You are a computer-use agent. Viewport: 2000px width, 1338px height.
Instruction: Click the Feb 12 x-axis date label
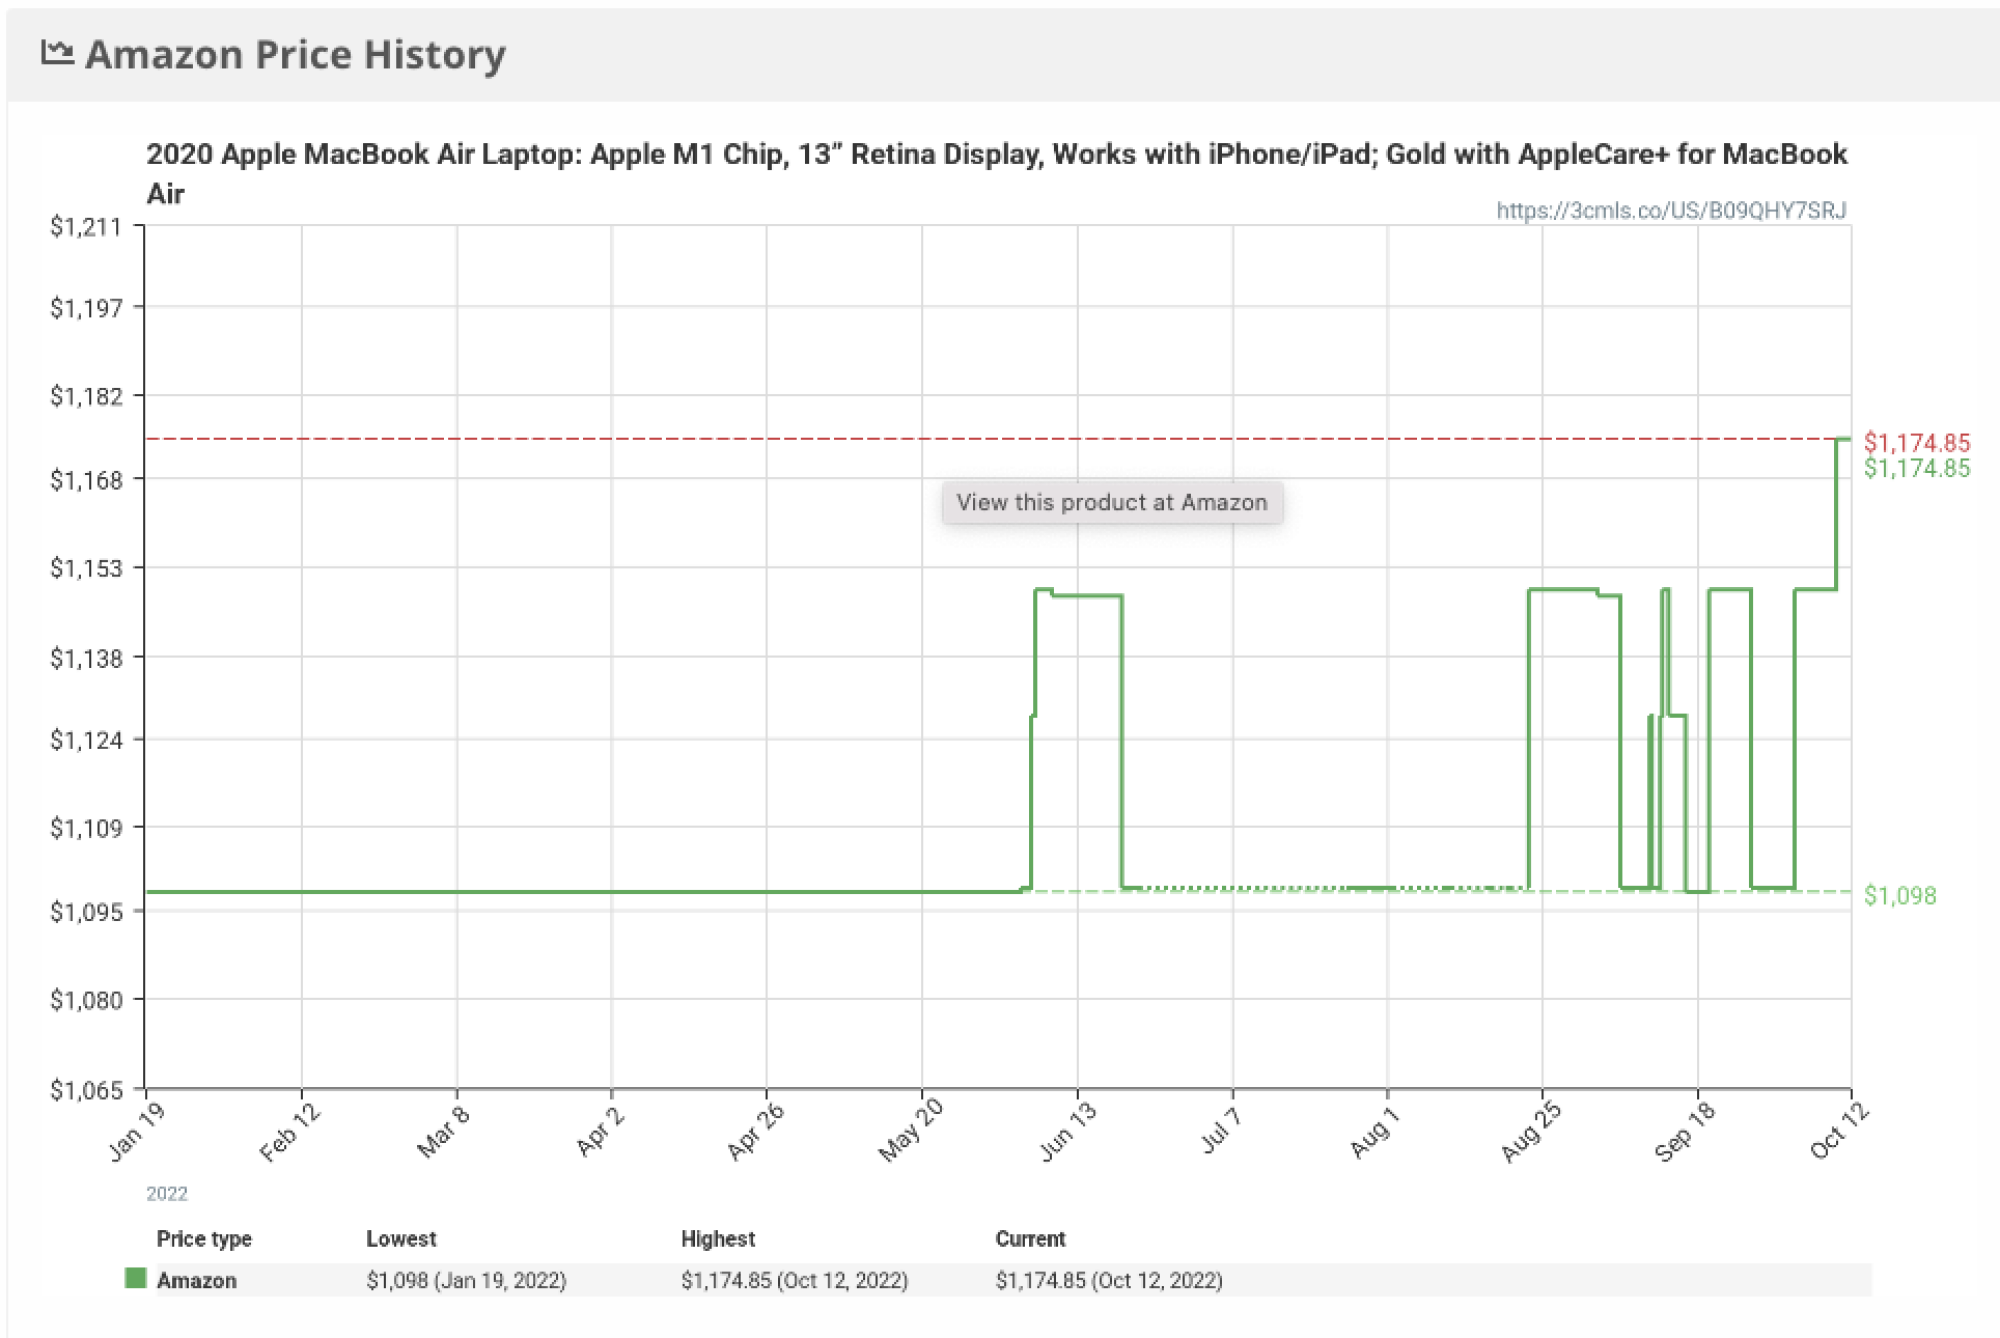[x=290, y=1132]
